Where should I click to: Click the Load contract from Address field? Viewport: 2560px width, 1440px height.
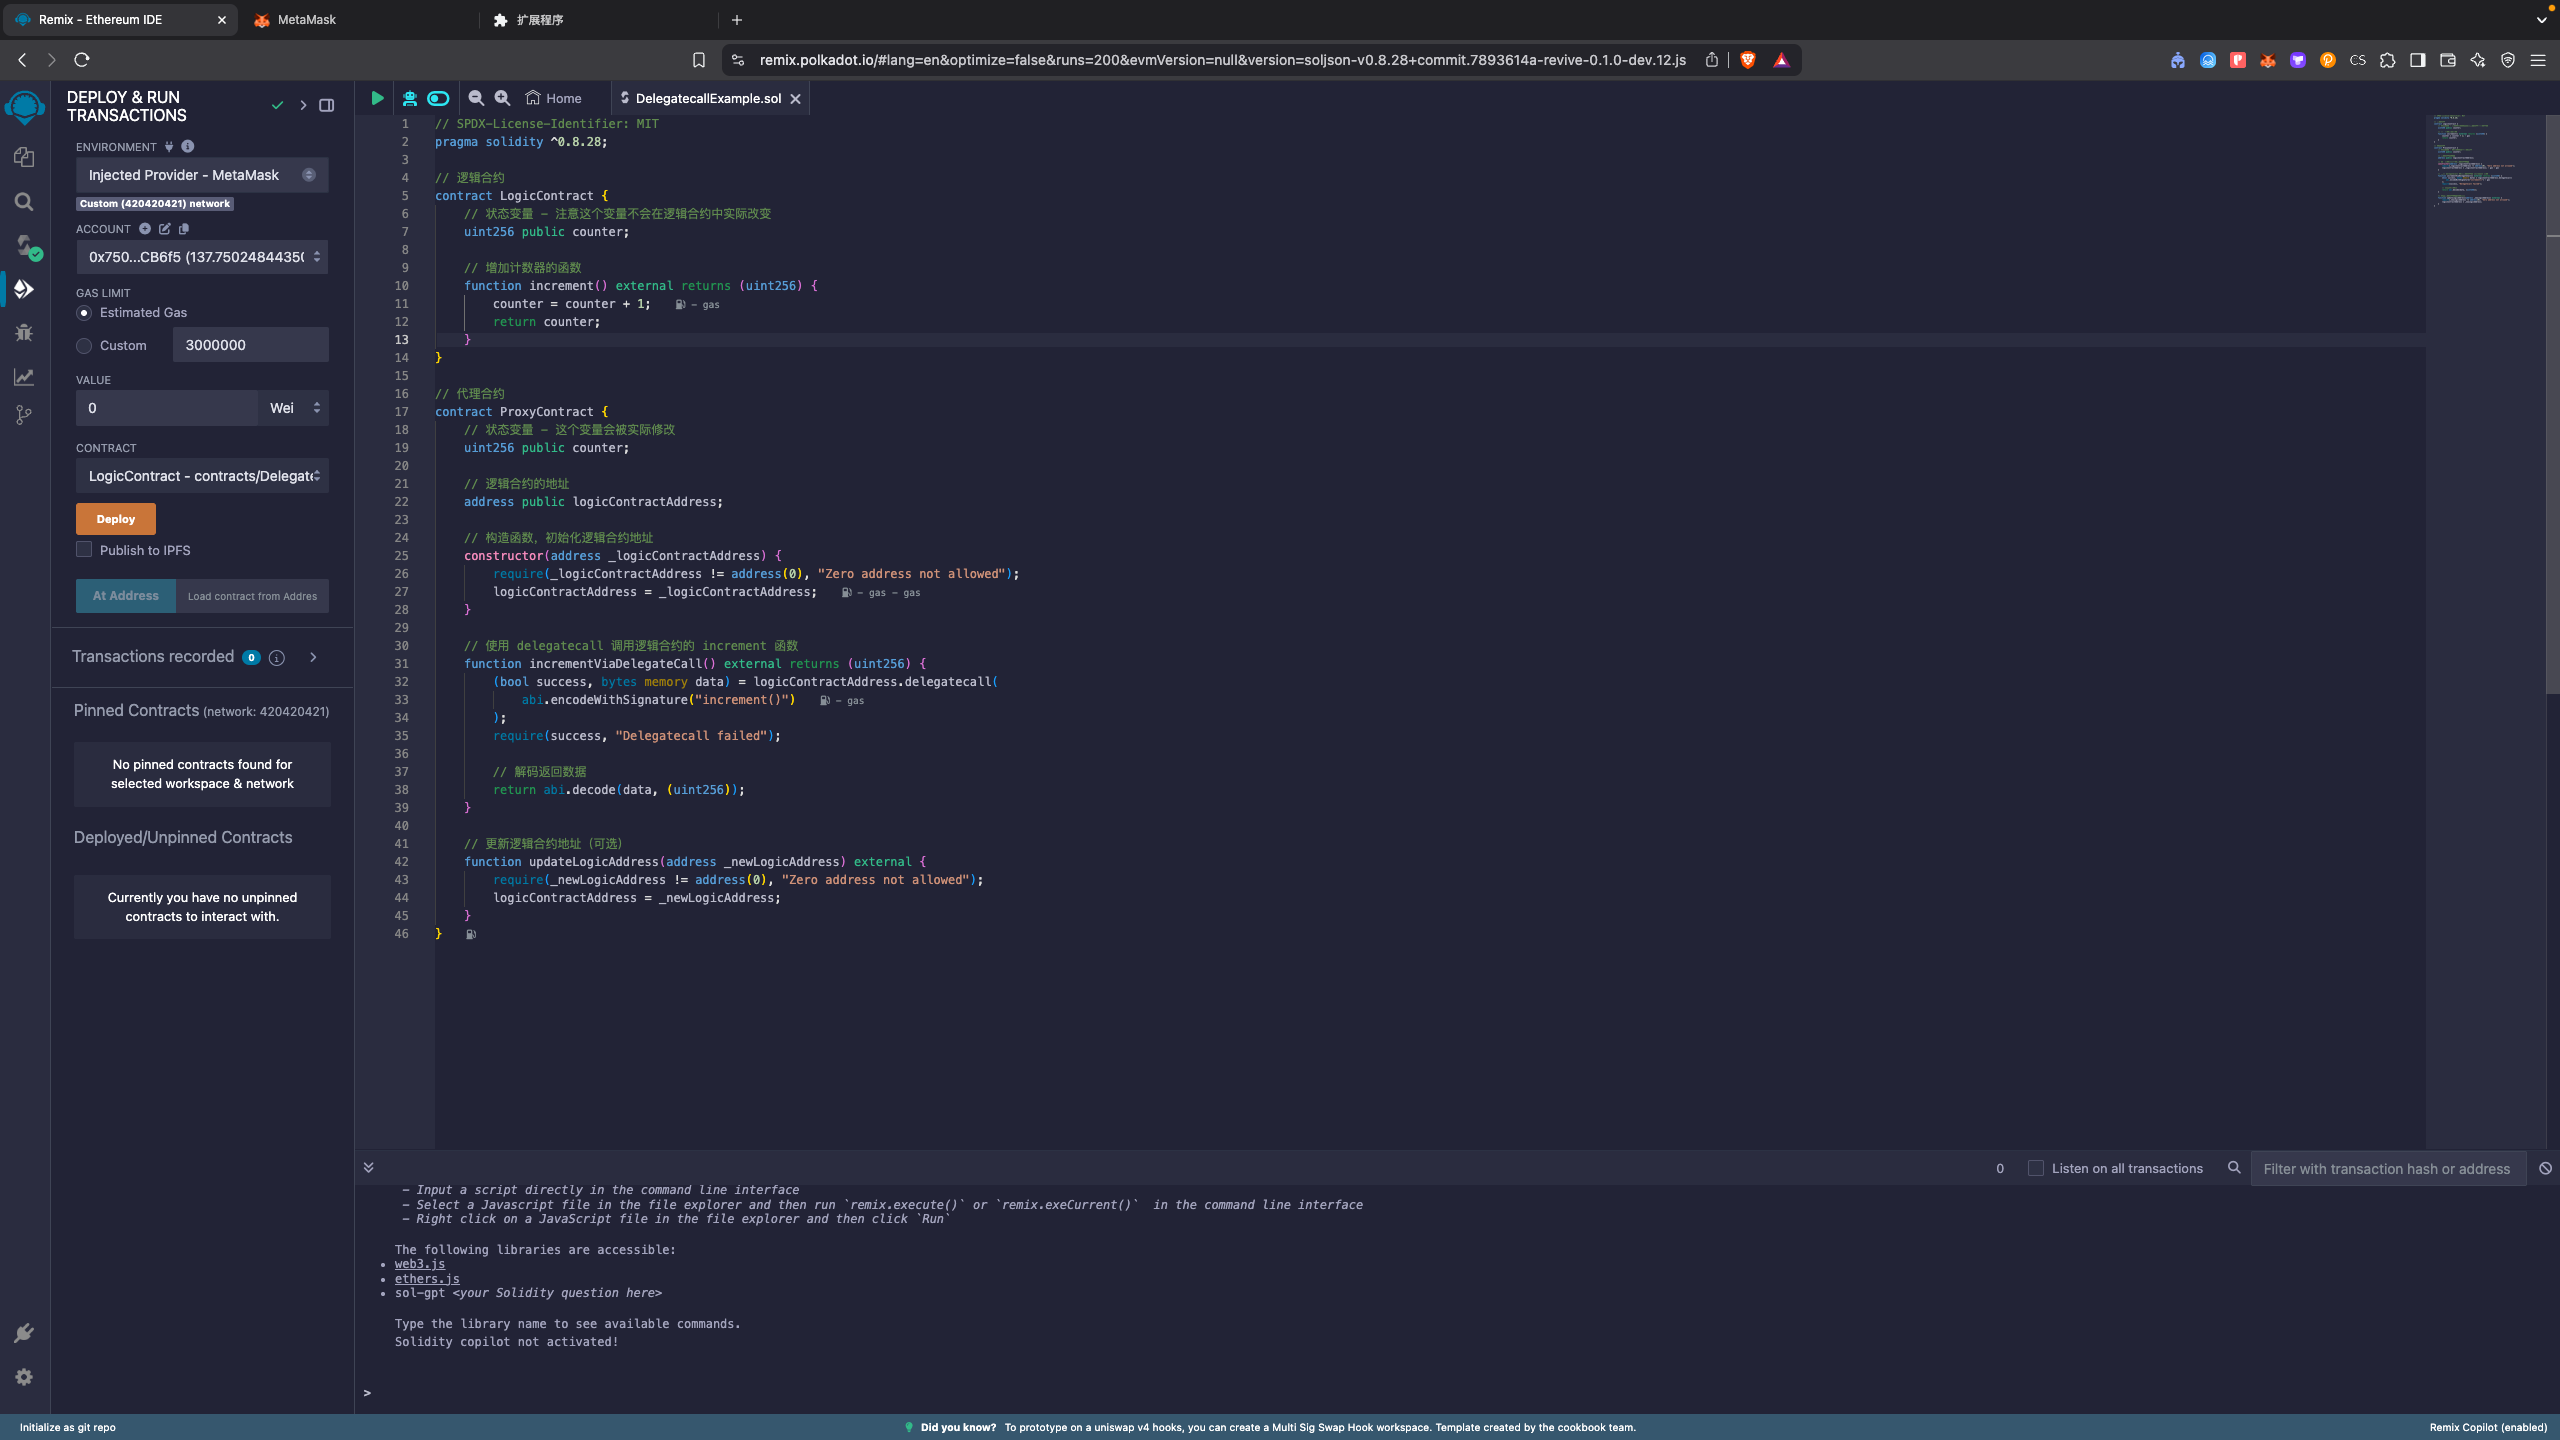coord(252,596)
